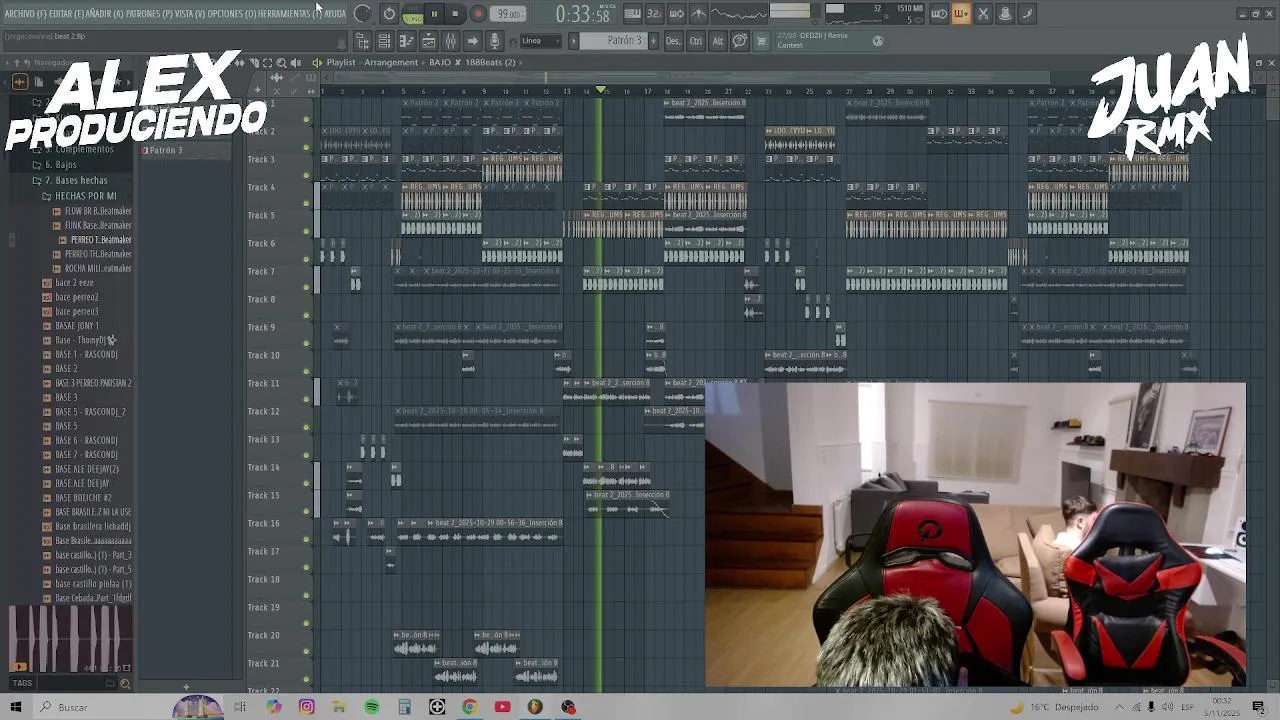Open the HERRAMIENTAS menu
The image size is (1280, 720).
pyautogui.click(x=290, y=14)
